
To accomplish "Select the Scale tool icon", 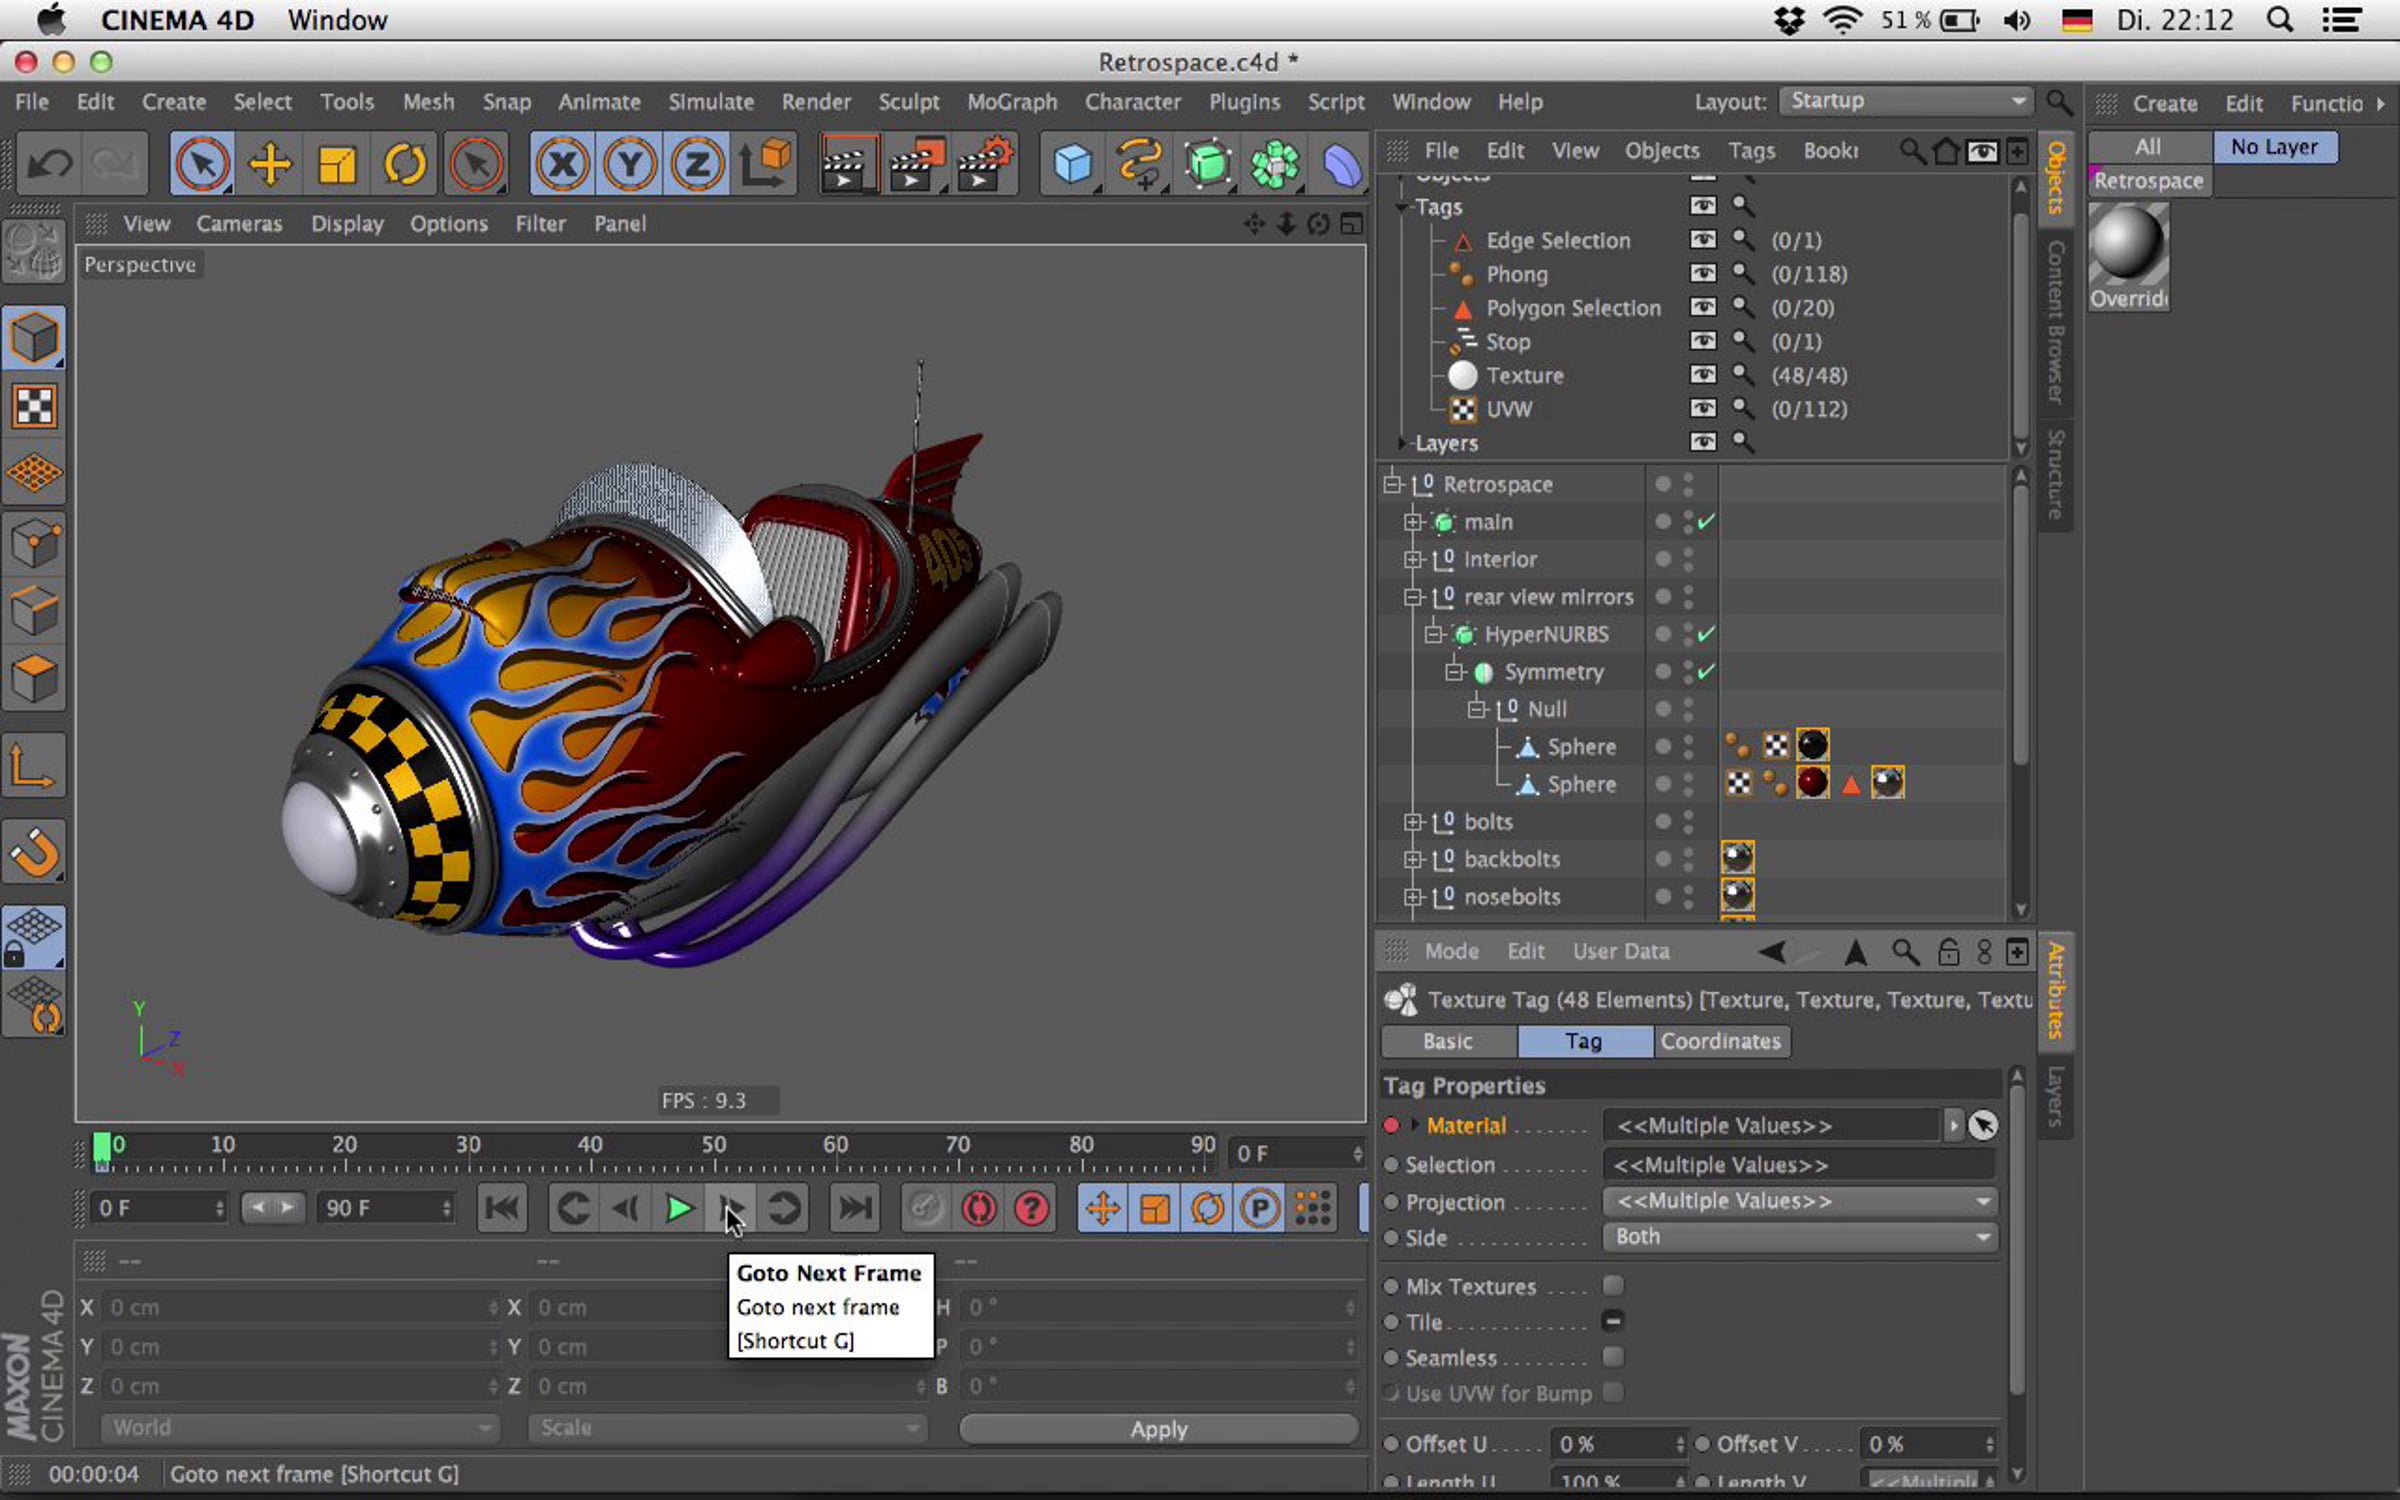I will pos(337,164).
